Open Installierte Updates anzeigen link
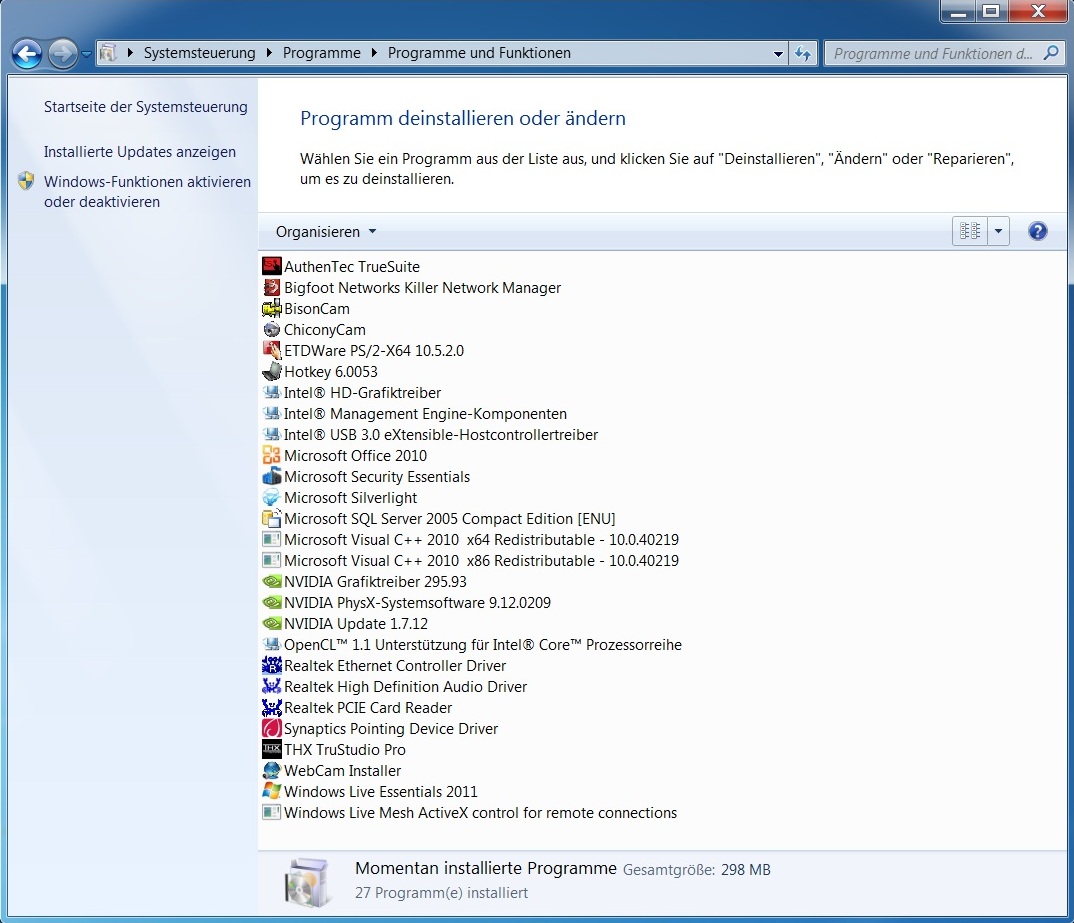The width and height of the screenshot is (1074, 923). point(140,152)
